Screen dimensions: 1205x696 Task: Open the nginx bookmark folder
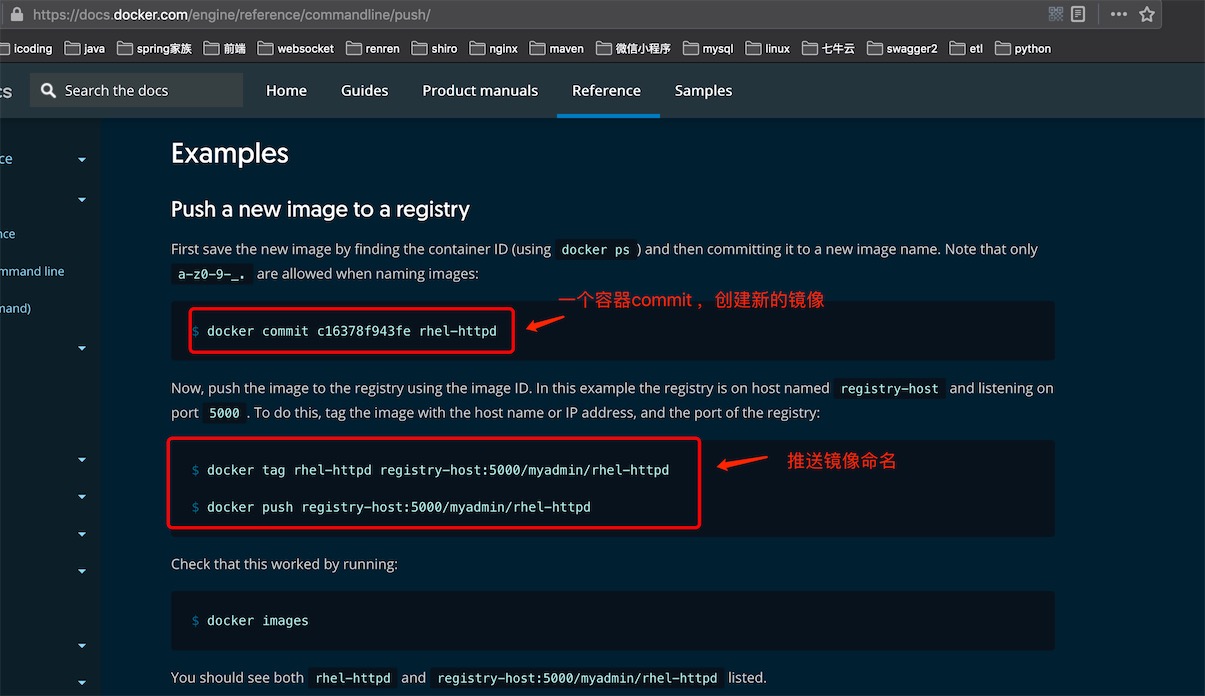(494, 48)
